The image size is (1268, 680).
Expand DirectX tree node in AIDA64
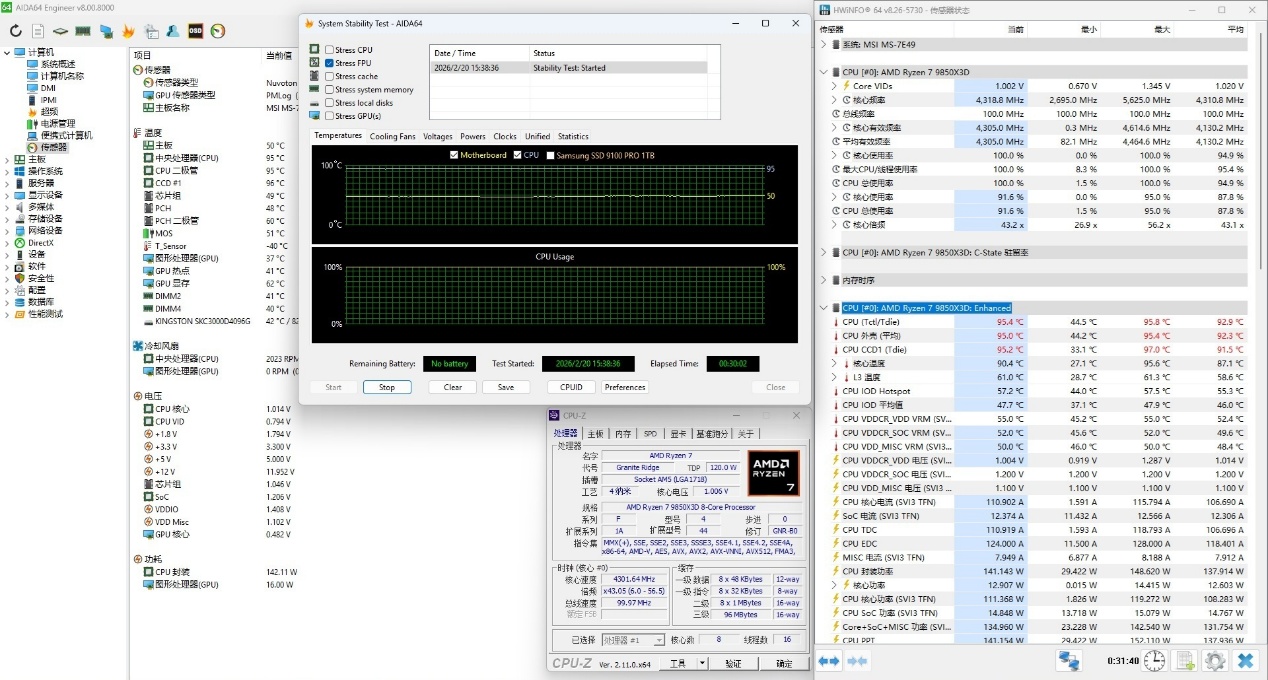click(7, 243)
